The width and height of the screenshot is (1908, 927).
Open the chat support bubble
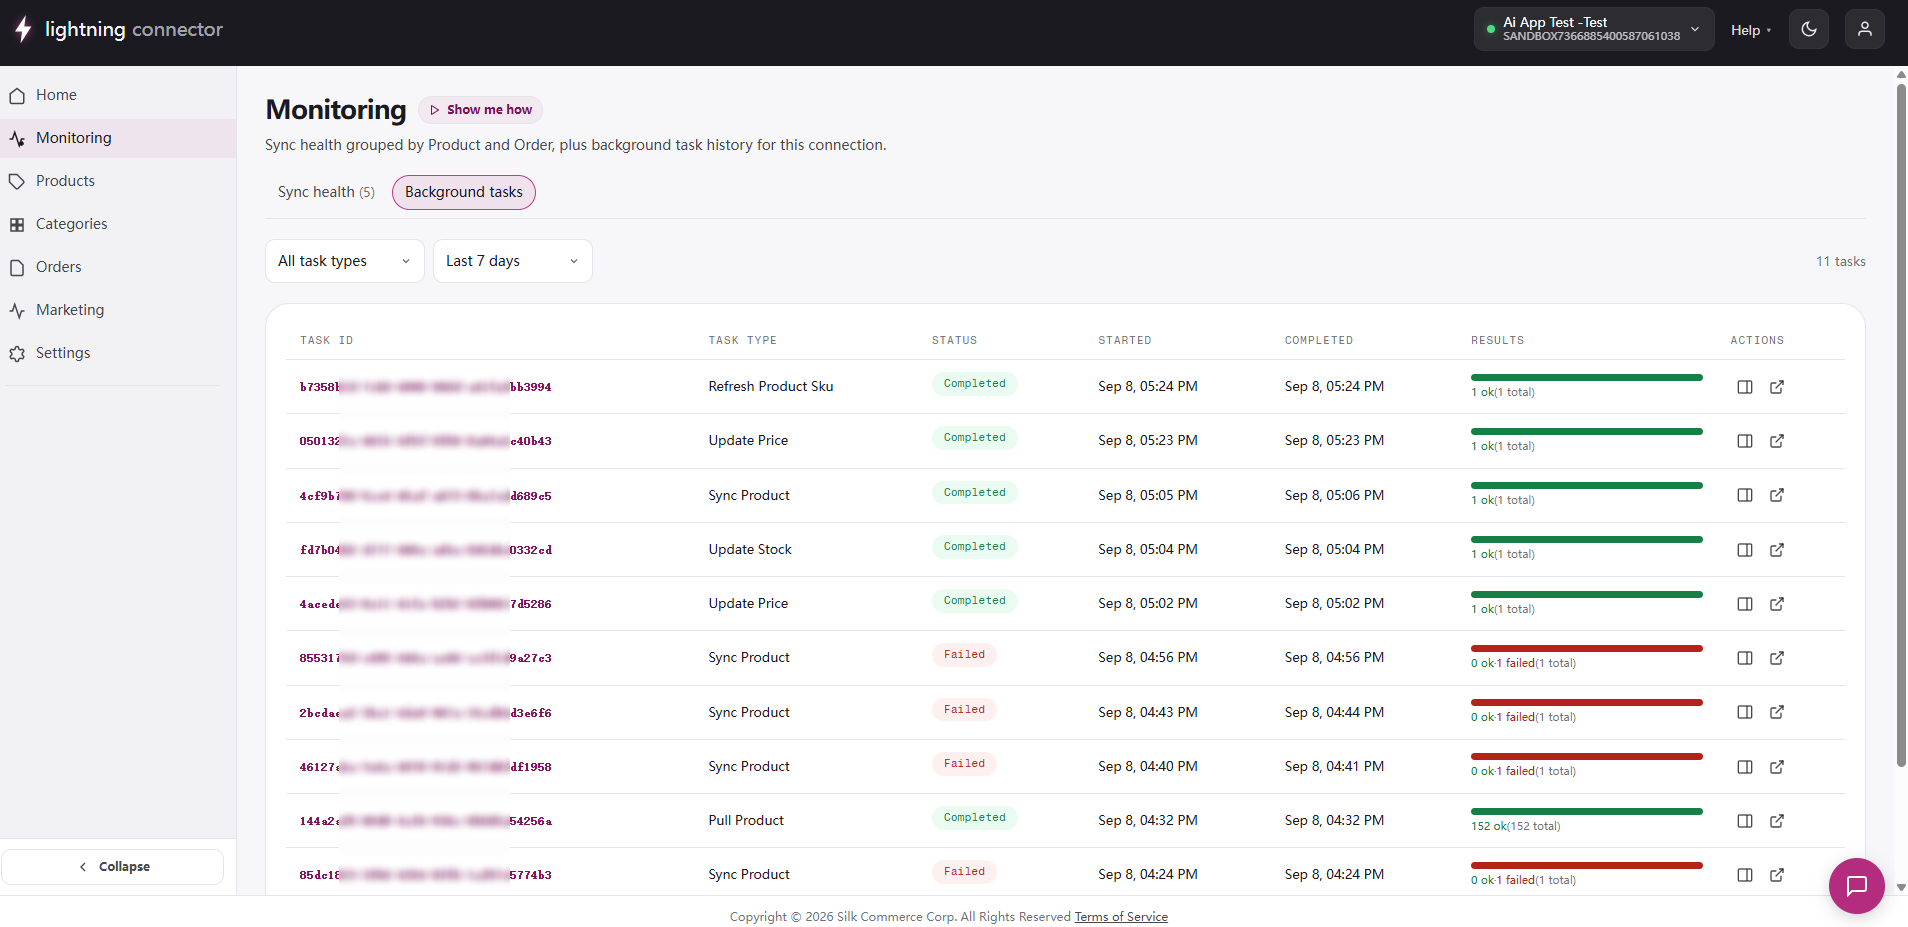click(x=1857, y=886)
